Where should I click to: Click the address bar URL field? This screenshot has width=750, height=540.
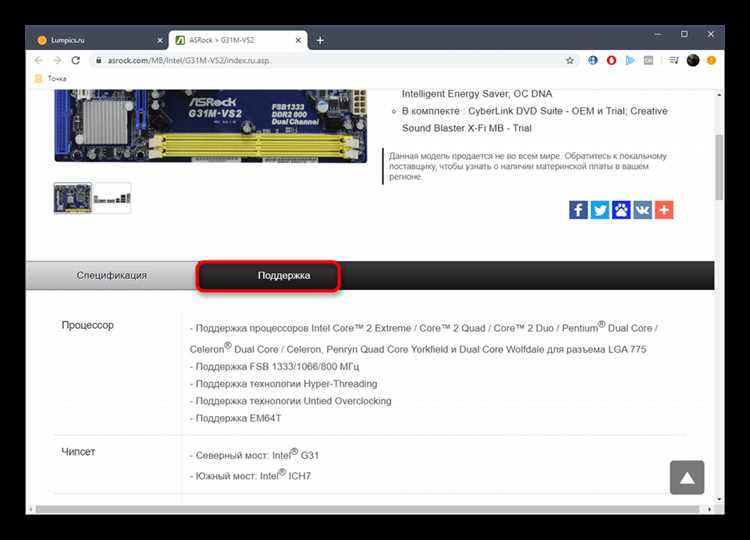click(x=330, y=60)
